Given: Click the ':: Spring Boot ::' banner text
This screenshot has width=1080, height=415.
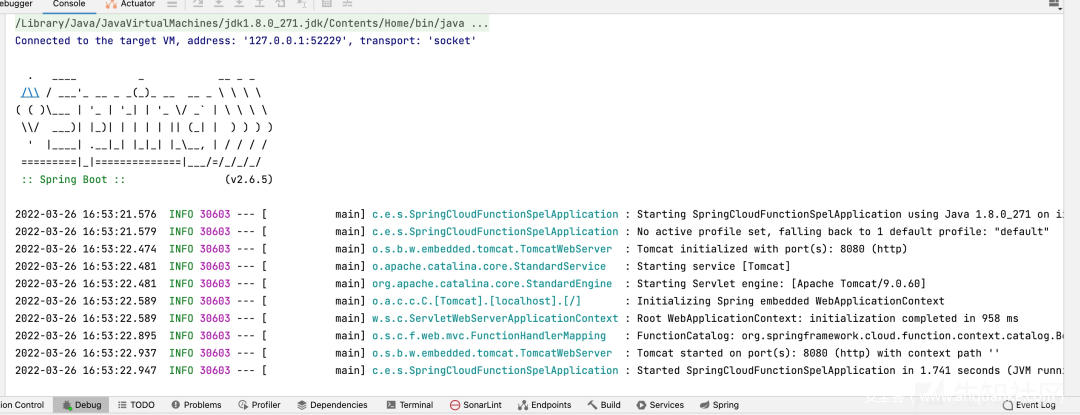Looking at the screenshot, I should click(x=73, y=180).
